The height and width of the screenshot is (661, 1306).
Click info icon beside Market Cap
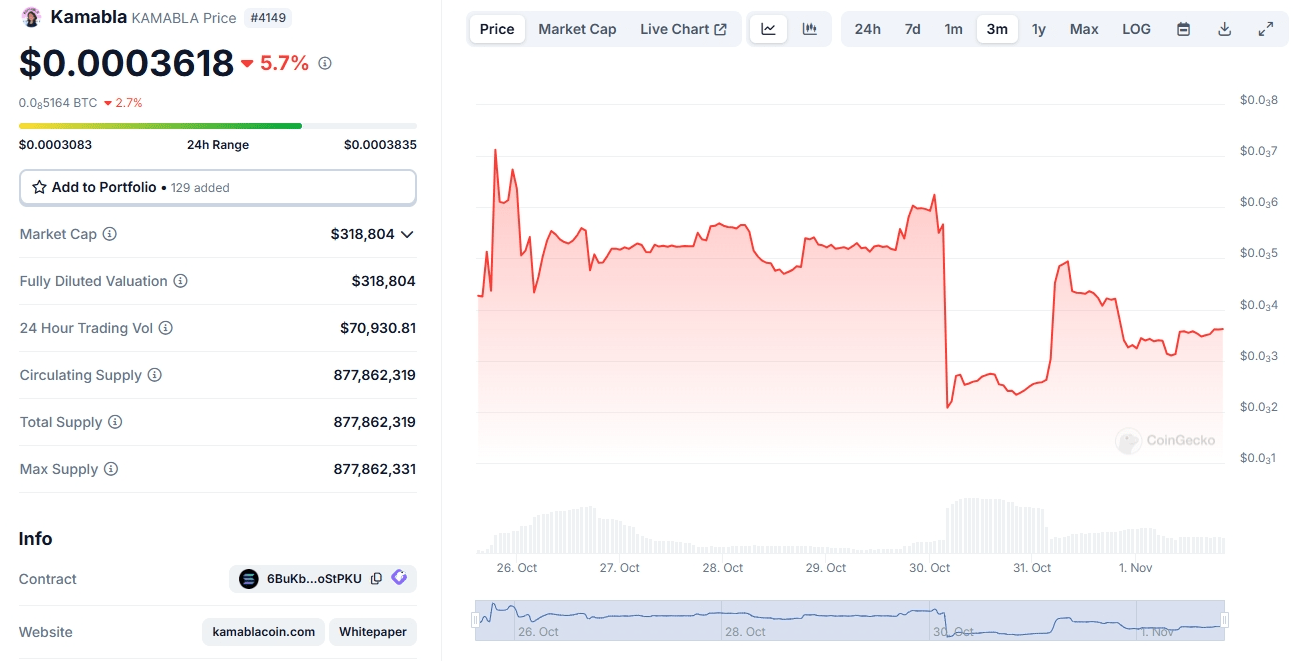(110, 234)
